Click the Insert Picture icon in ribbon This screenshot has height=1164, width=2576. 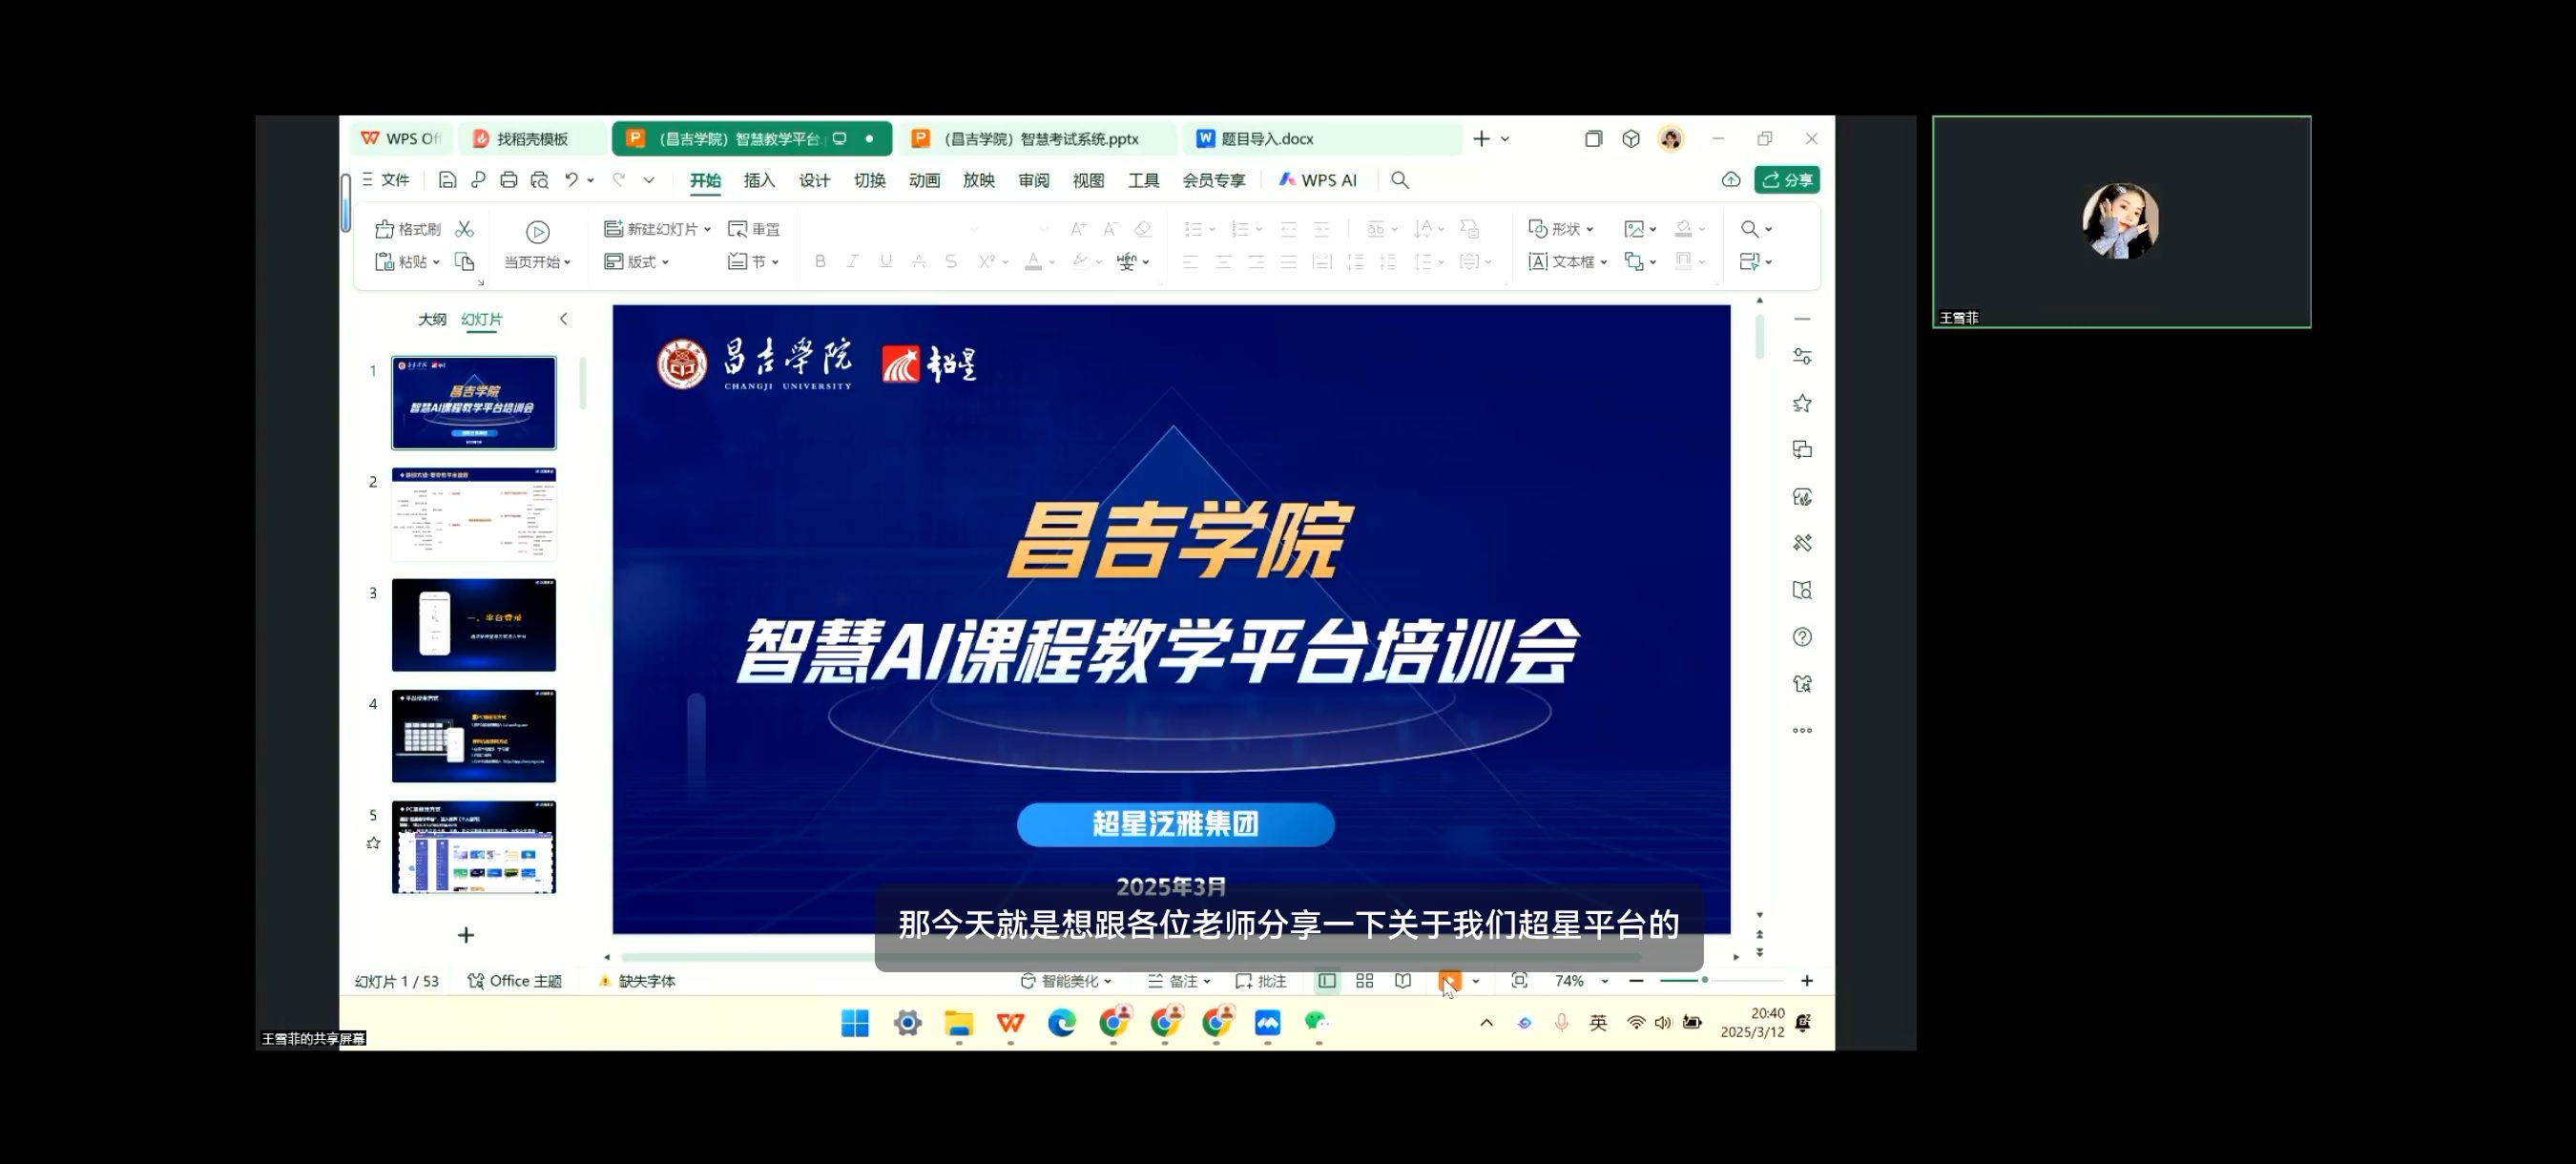pos(1635,229)
